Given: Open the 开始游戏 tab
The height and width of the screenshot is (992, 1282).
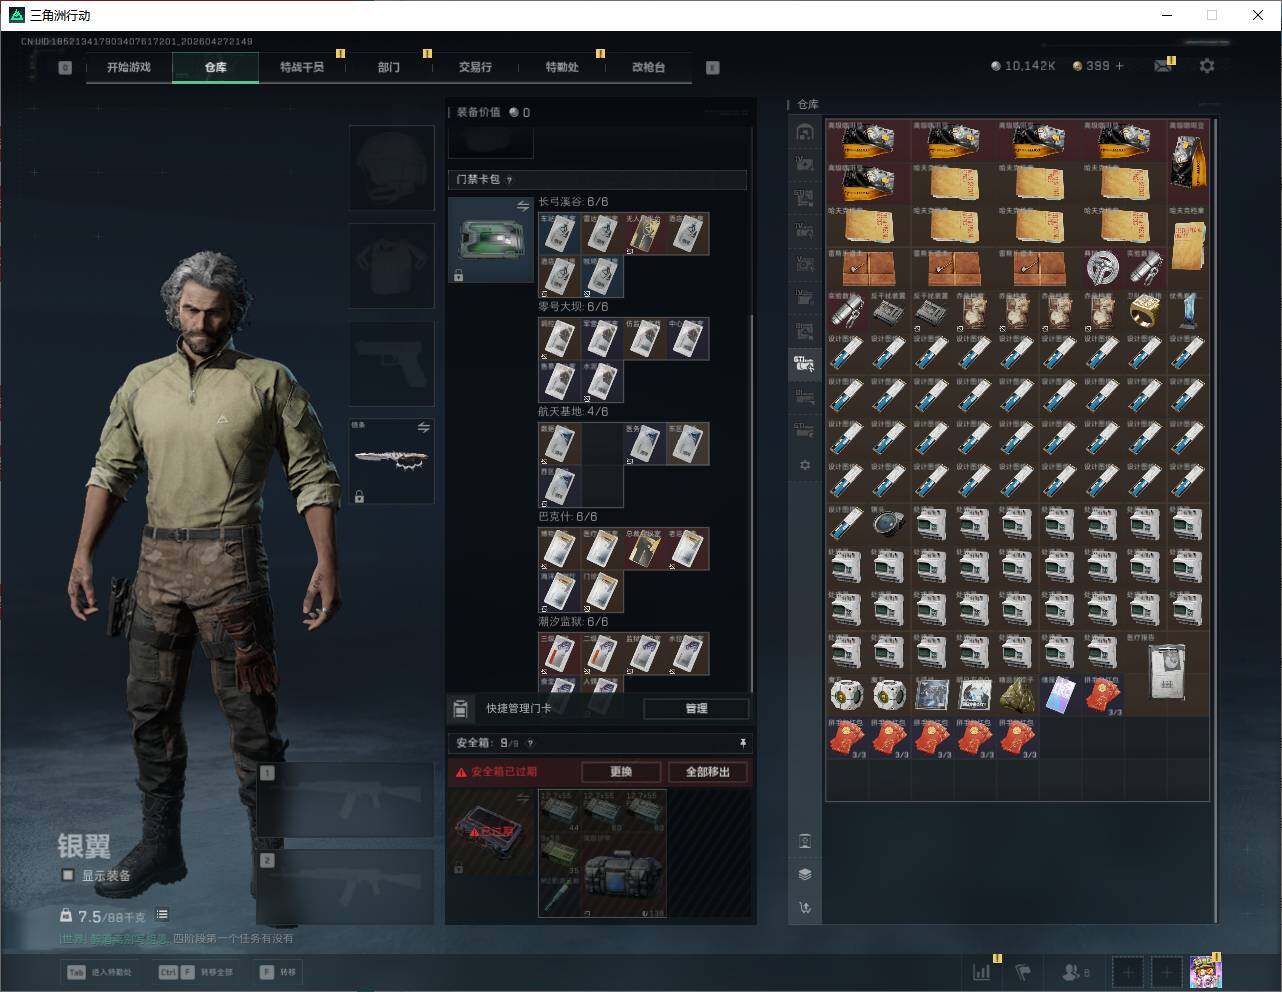Looking at the screenshot, I should tap(129, 67).
